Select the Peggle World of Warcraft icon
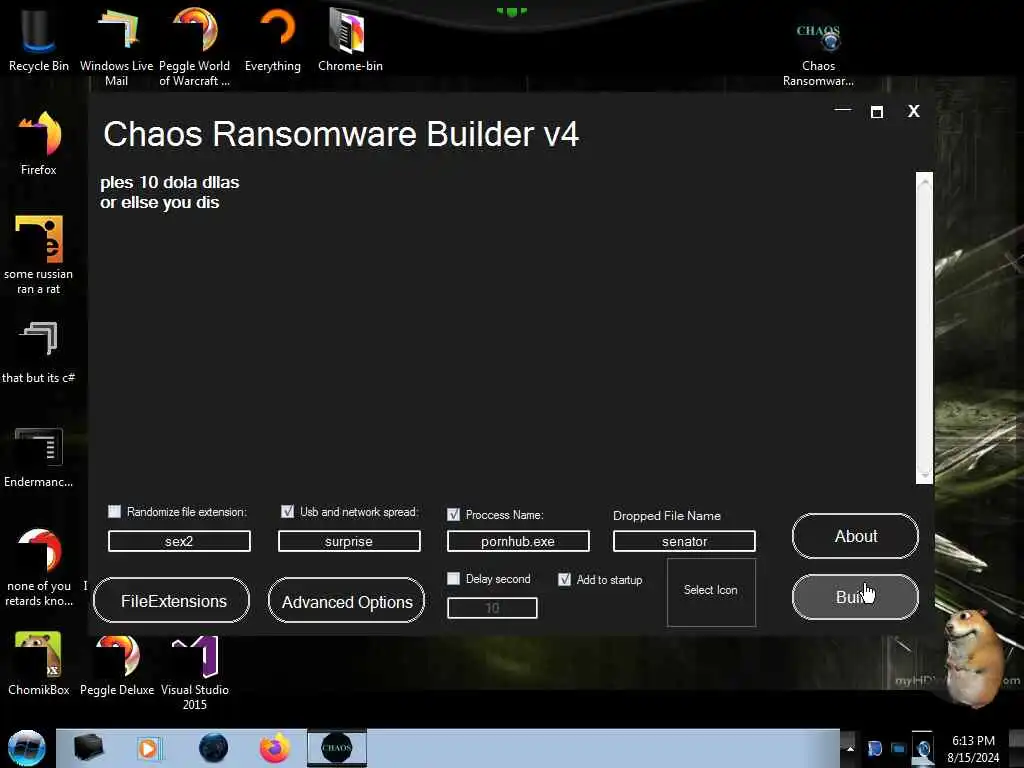 (194, 46)
